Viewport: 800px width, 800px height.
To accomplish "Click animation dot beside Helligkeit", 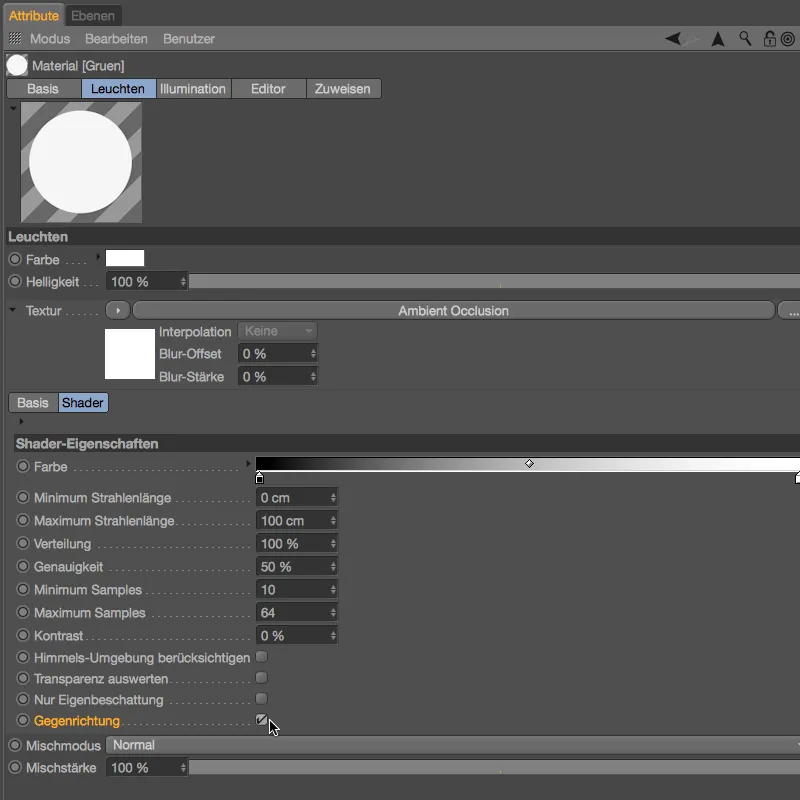I will (x=15, y=281).
